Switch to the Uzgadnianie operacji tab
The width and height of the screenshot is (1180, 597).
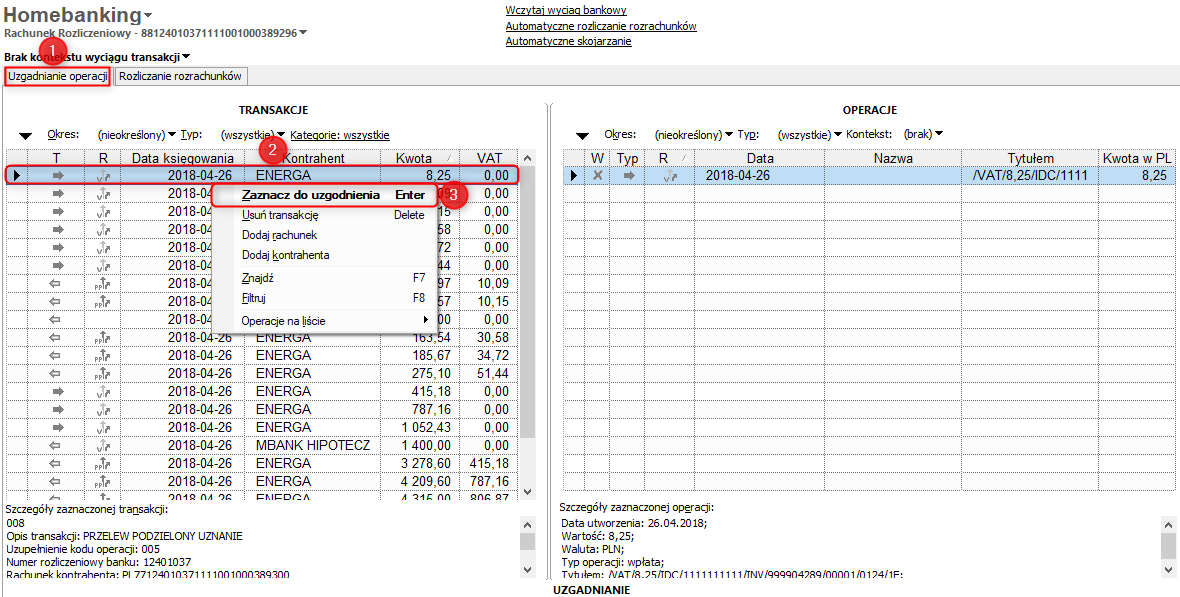(59, 77)
